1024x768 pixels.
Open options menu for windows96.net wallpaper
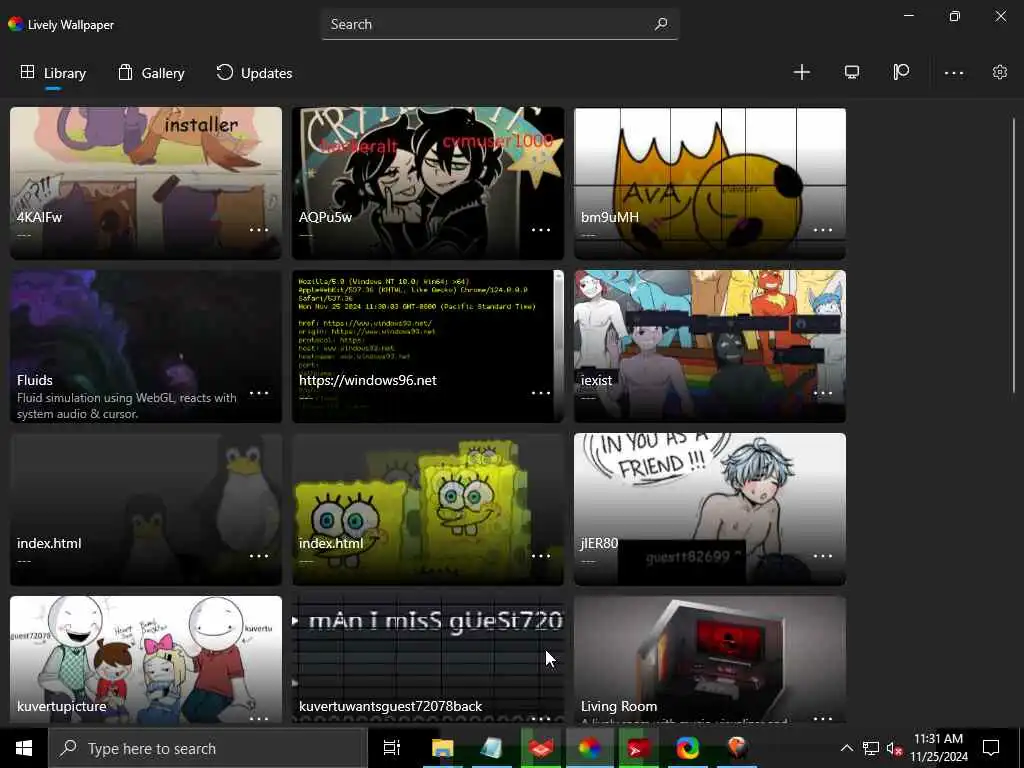pos(541,393)
